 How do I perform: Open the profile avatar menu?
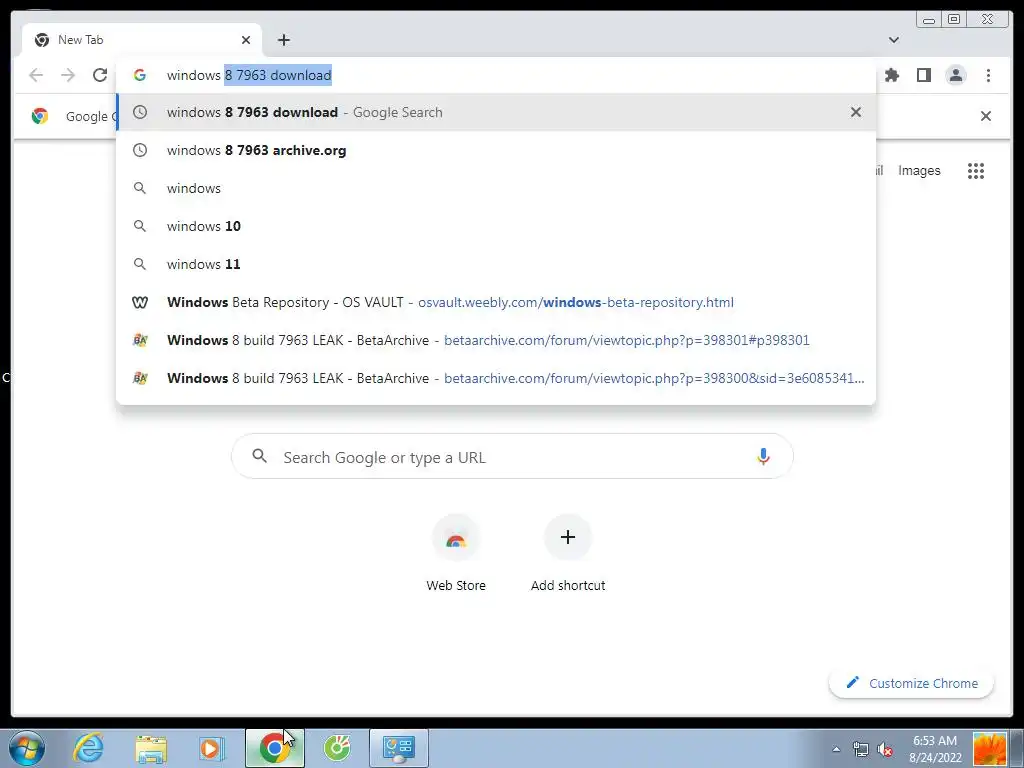956,75
